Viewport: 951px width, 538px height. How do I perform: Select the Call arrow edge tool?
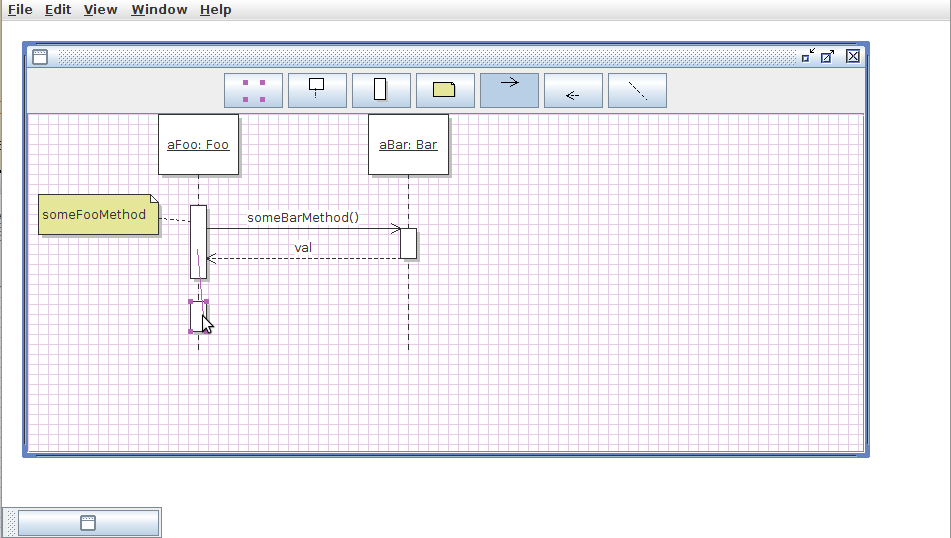click(x=509, y=90)
